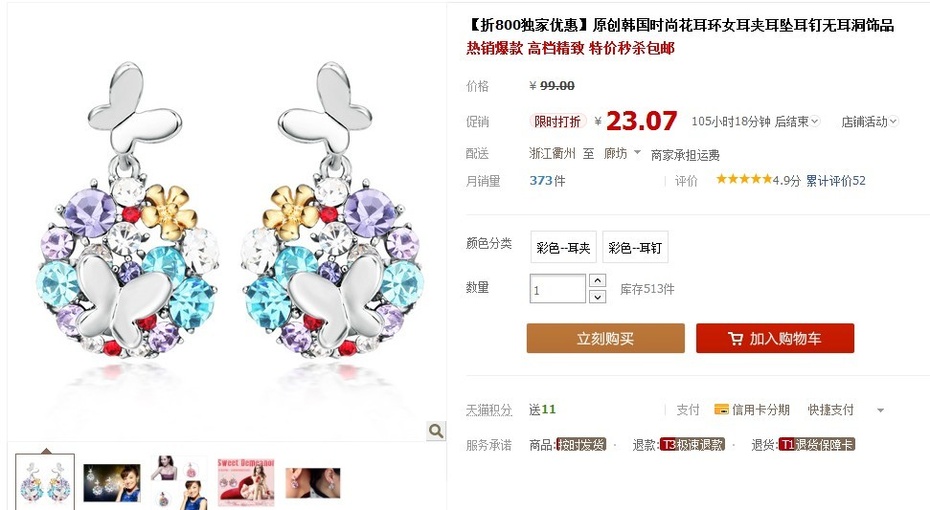The width and height of the screenshot is (930, 510).
Task: Click the T3 极速退款 badge
Action: [x=692, y=444]
